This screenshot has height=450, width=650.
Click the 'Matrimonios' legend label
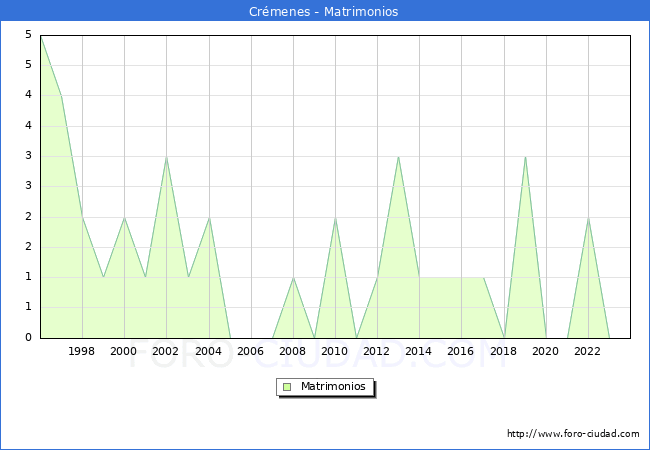[333, 386]
